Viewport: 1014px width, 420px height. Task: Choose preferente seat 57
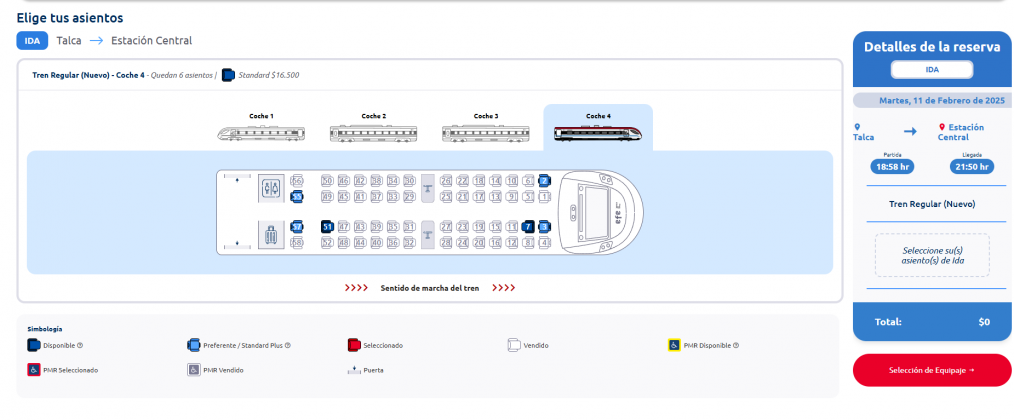(297, 227)
